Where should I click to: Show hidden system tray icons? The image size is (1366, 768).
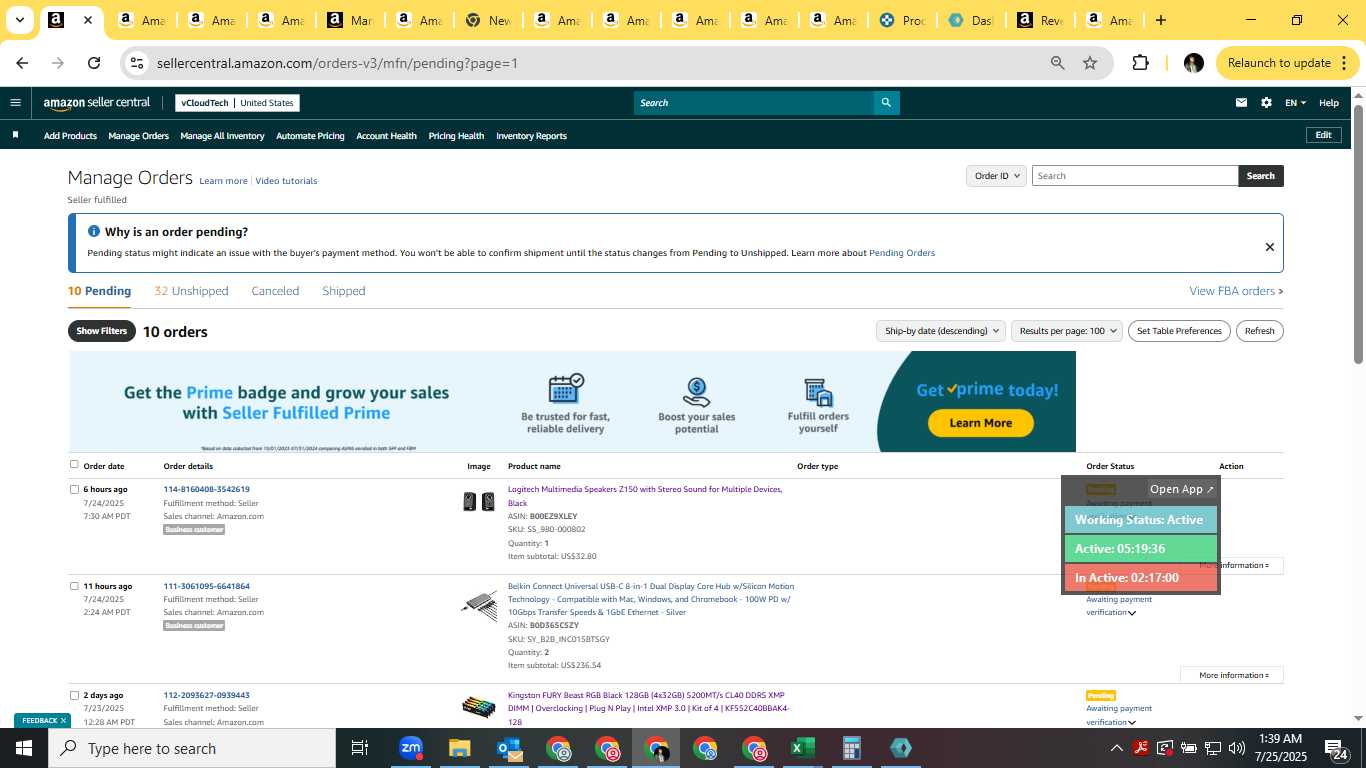[x=1116, y=748]
